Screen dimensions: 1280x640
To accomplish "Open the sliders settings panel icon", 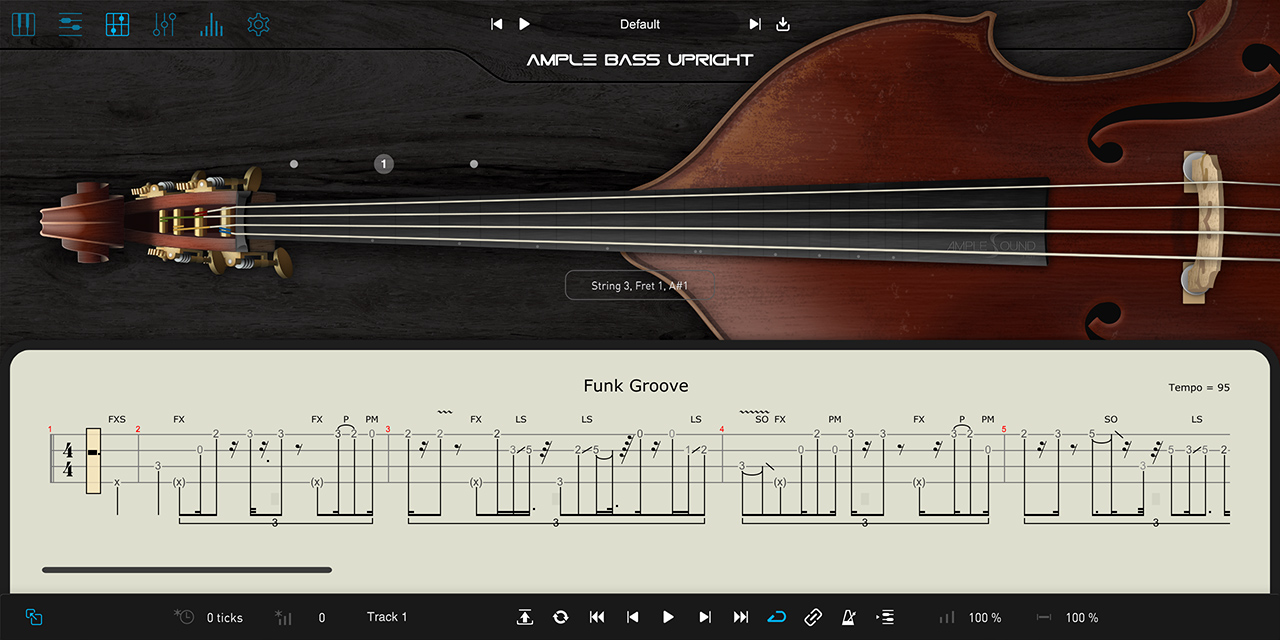I will [x=70, y=24].
